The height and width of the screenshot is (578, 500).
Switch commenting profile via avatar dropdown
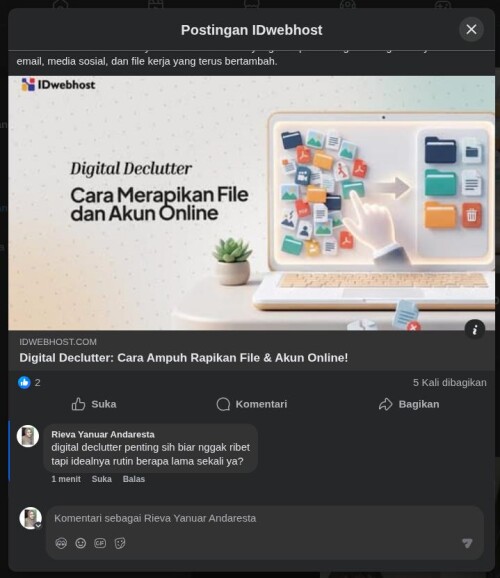point(31,518)
